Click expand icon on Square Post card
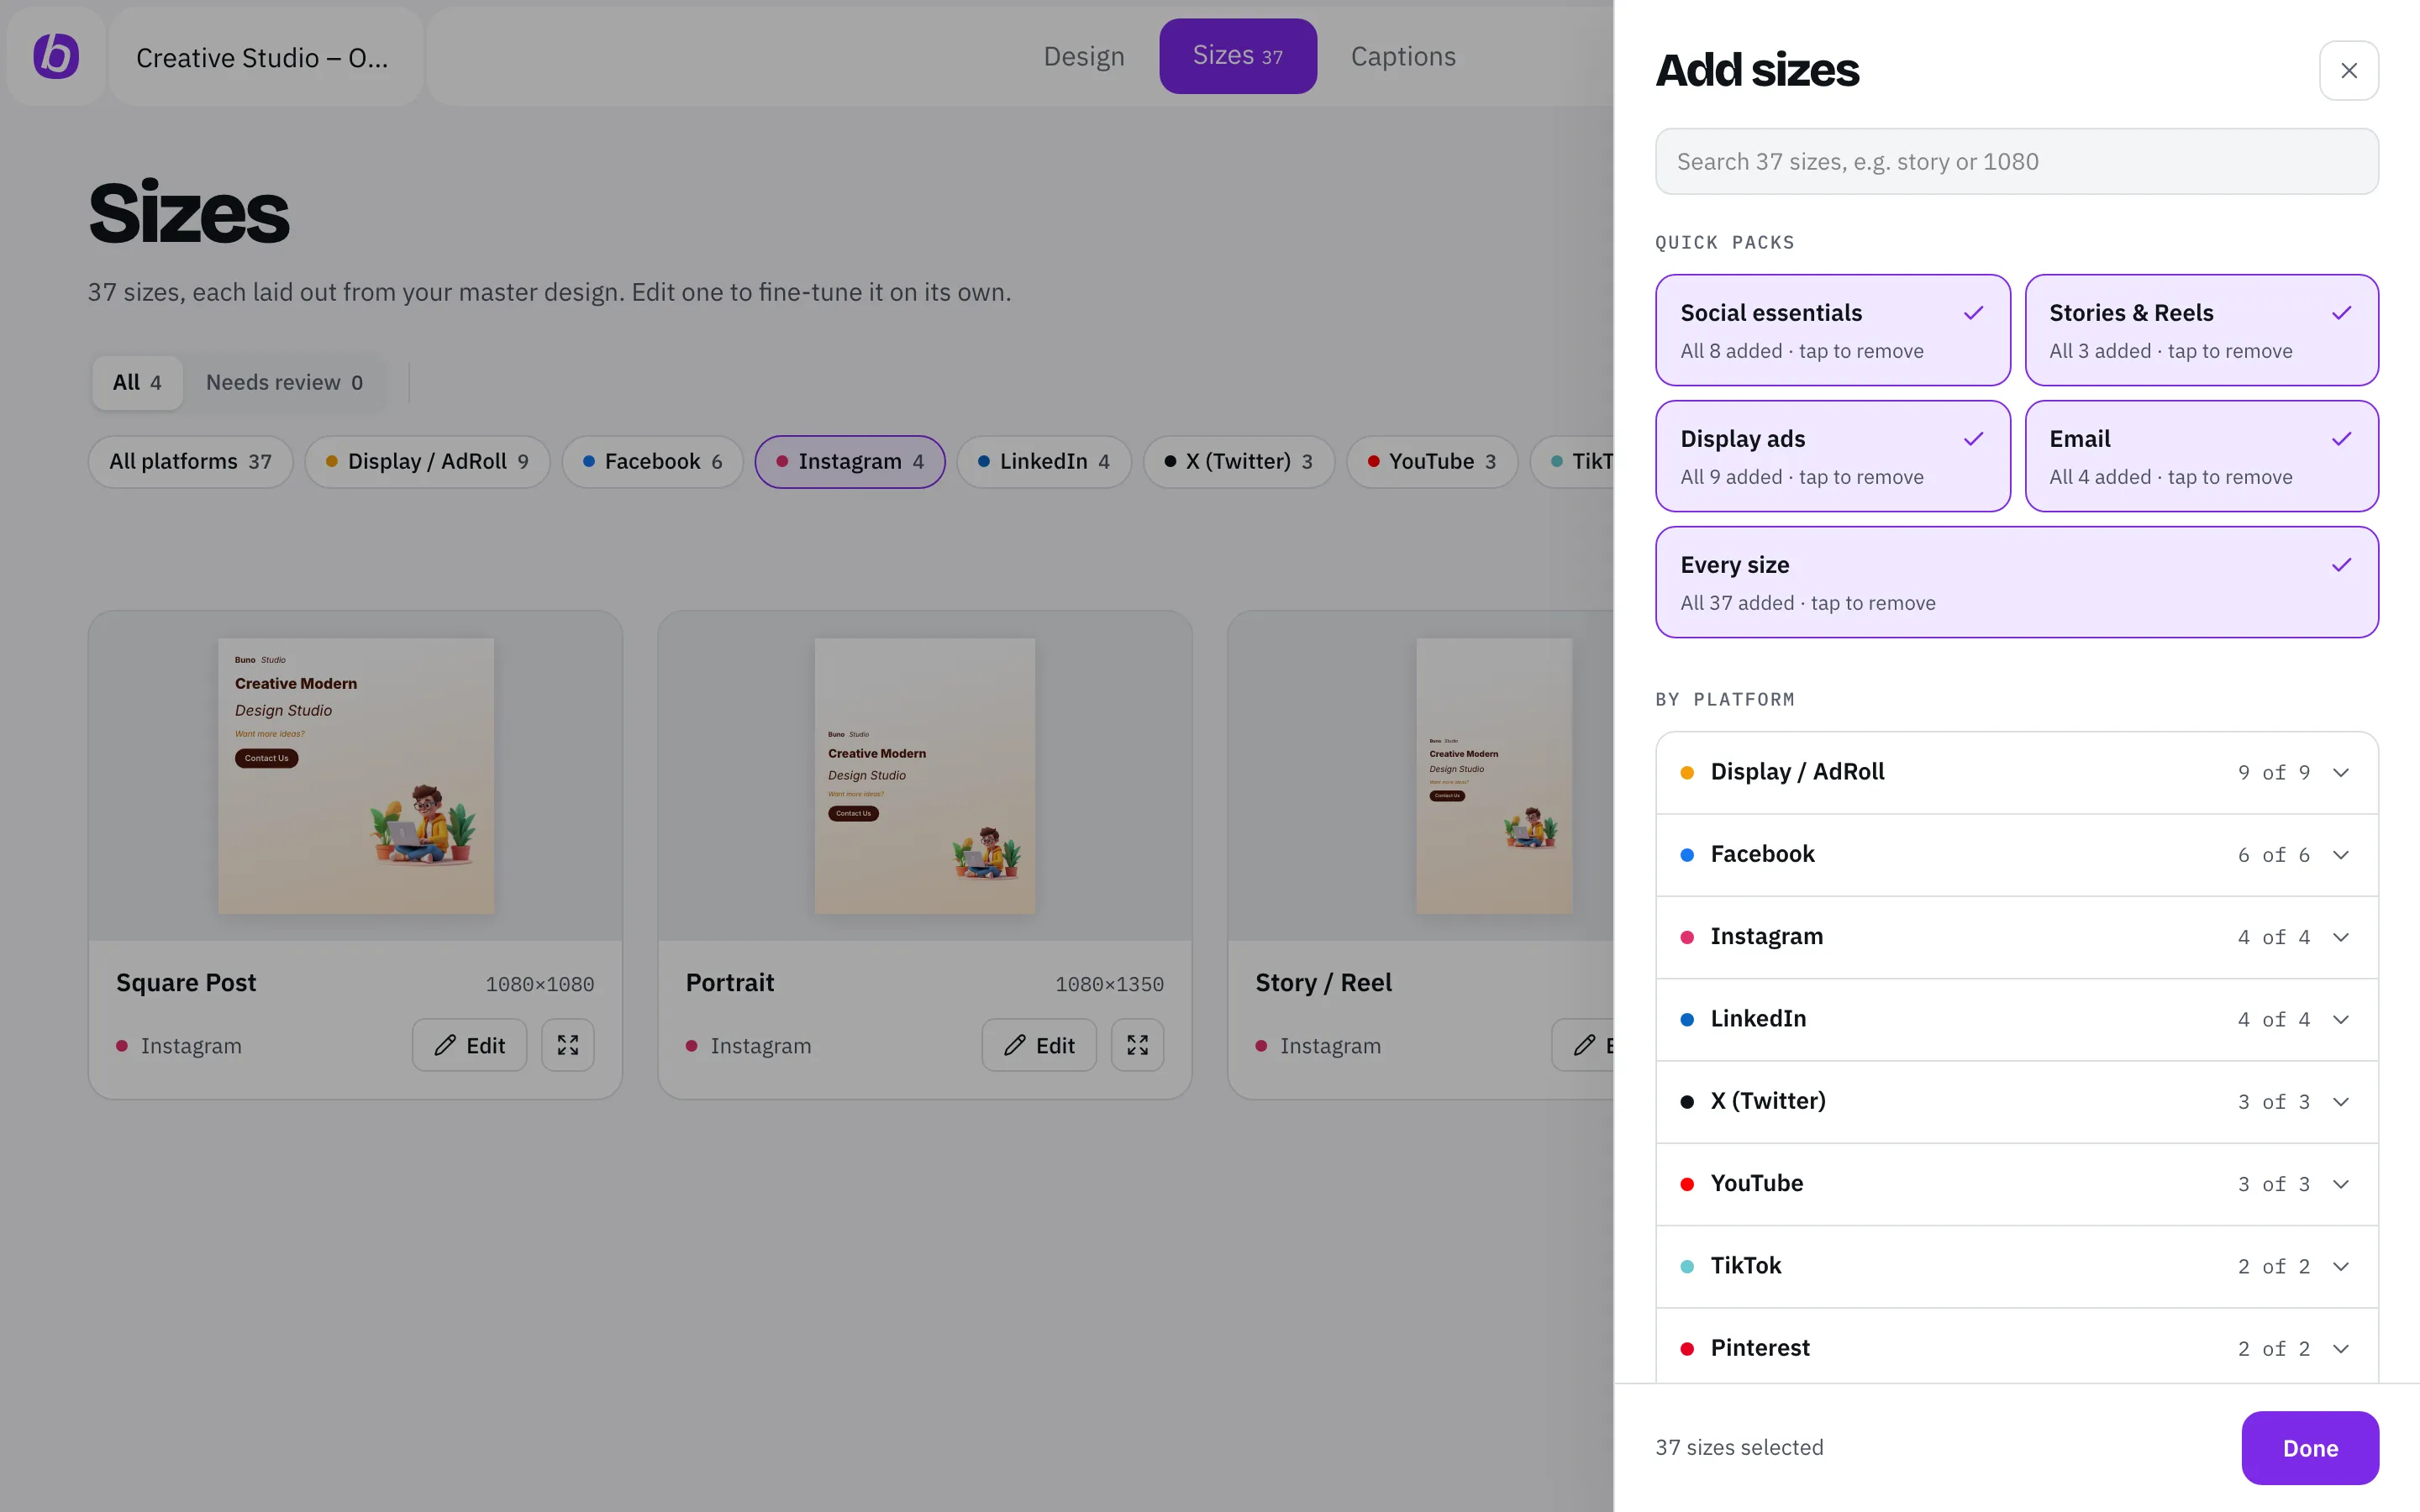 [x=568, y=1045]
